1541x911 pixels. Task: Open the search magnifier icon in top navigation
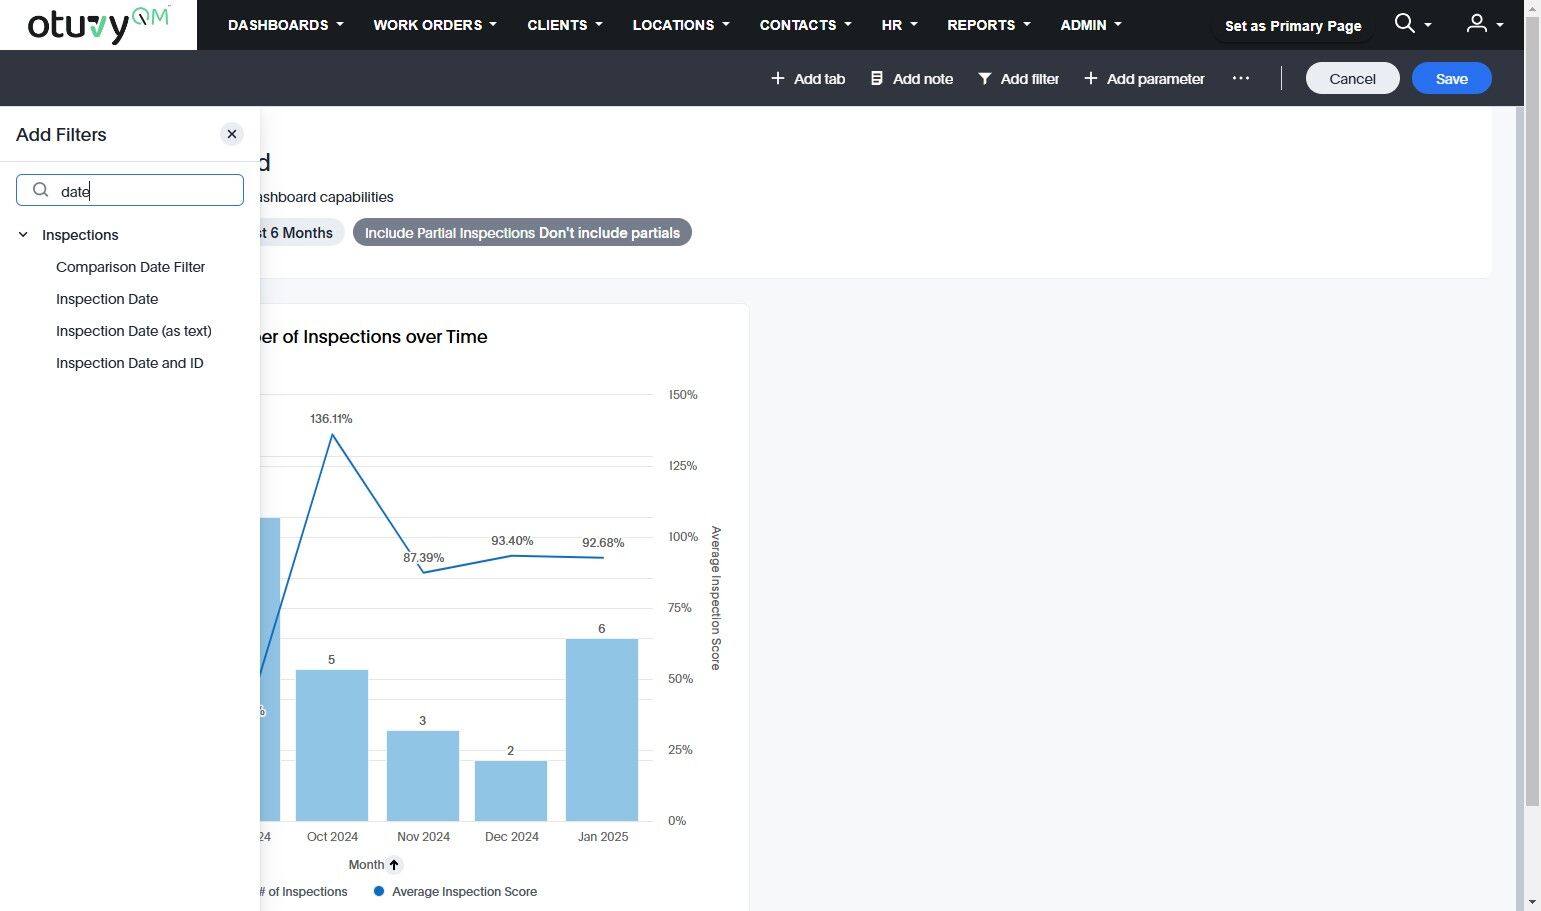coord(1404,23)
